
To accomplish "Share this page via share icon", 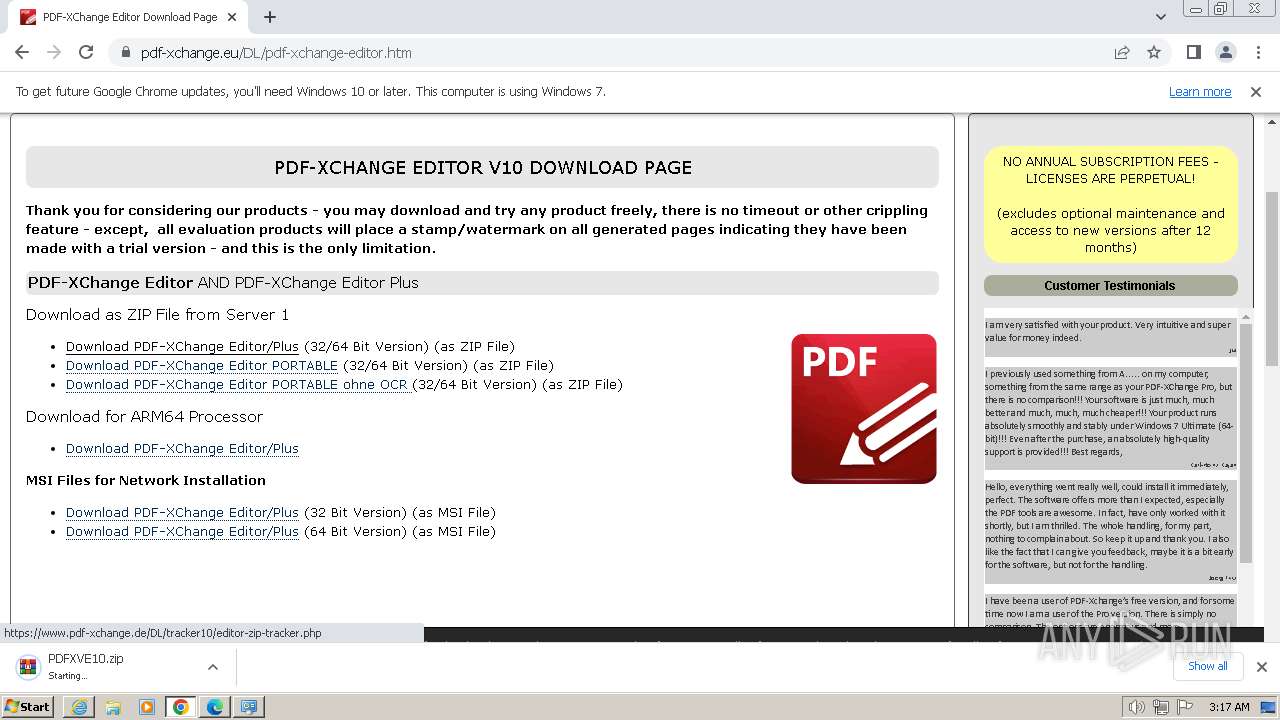I will pyautogui.click(x=1122, y=52).
